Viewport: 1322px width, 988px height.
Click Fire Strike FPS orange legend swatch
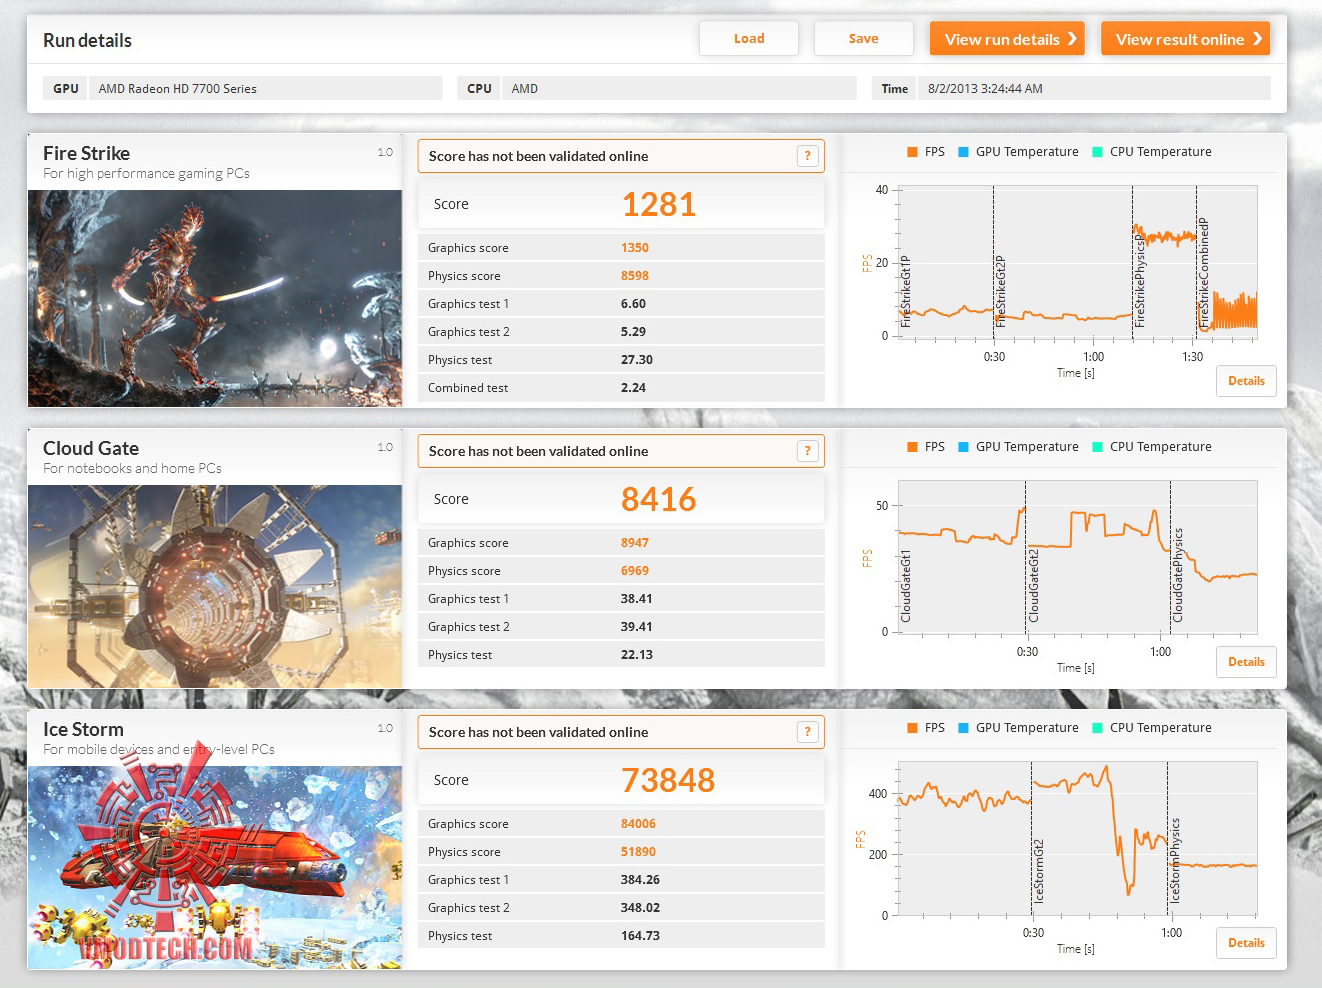click(x=912, y=152)
